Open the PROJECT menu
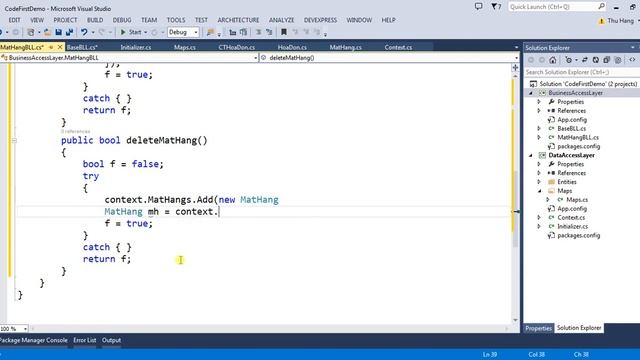This screenshot has height=360, width=640. click(65, 20)
